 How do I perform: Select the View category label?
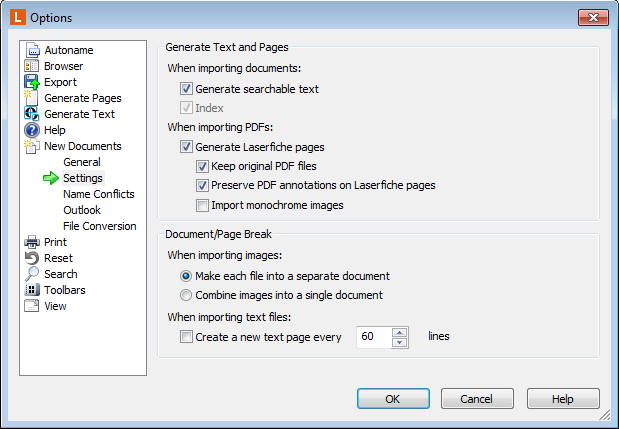point(55,306)
